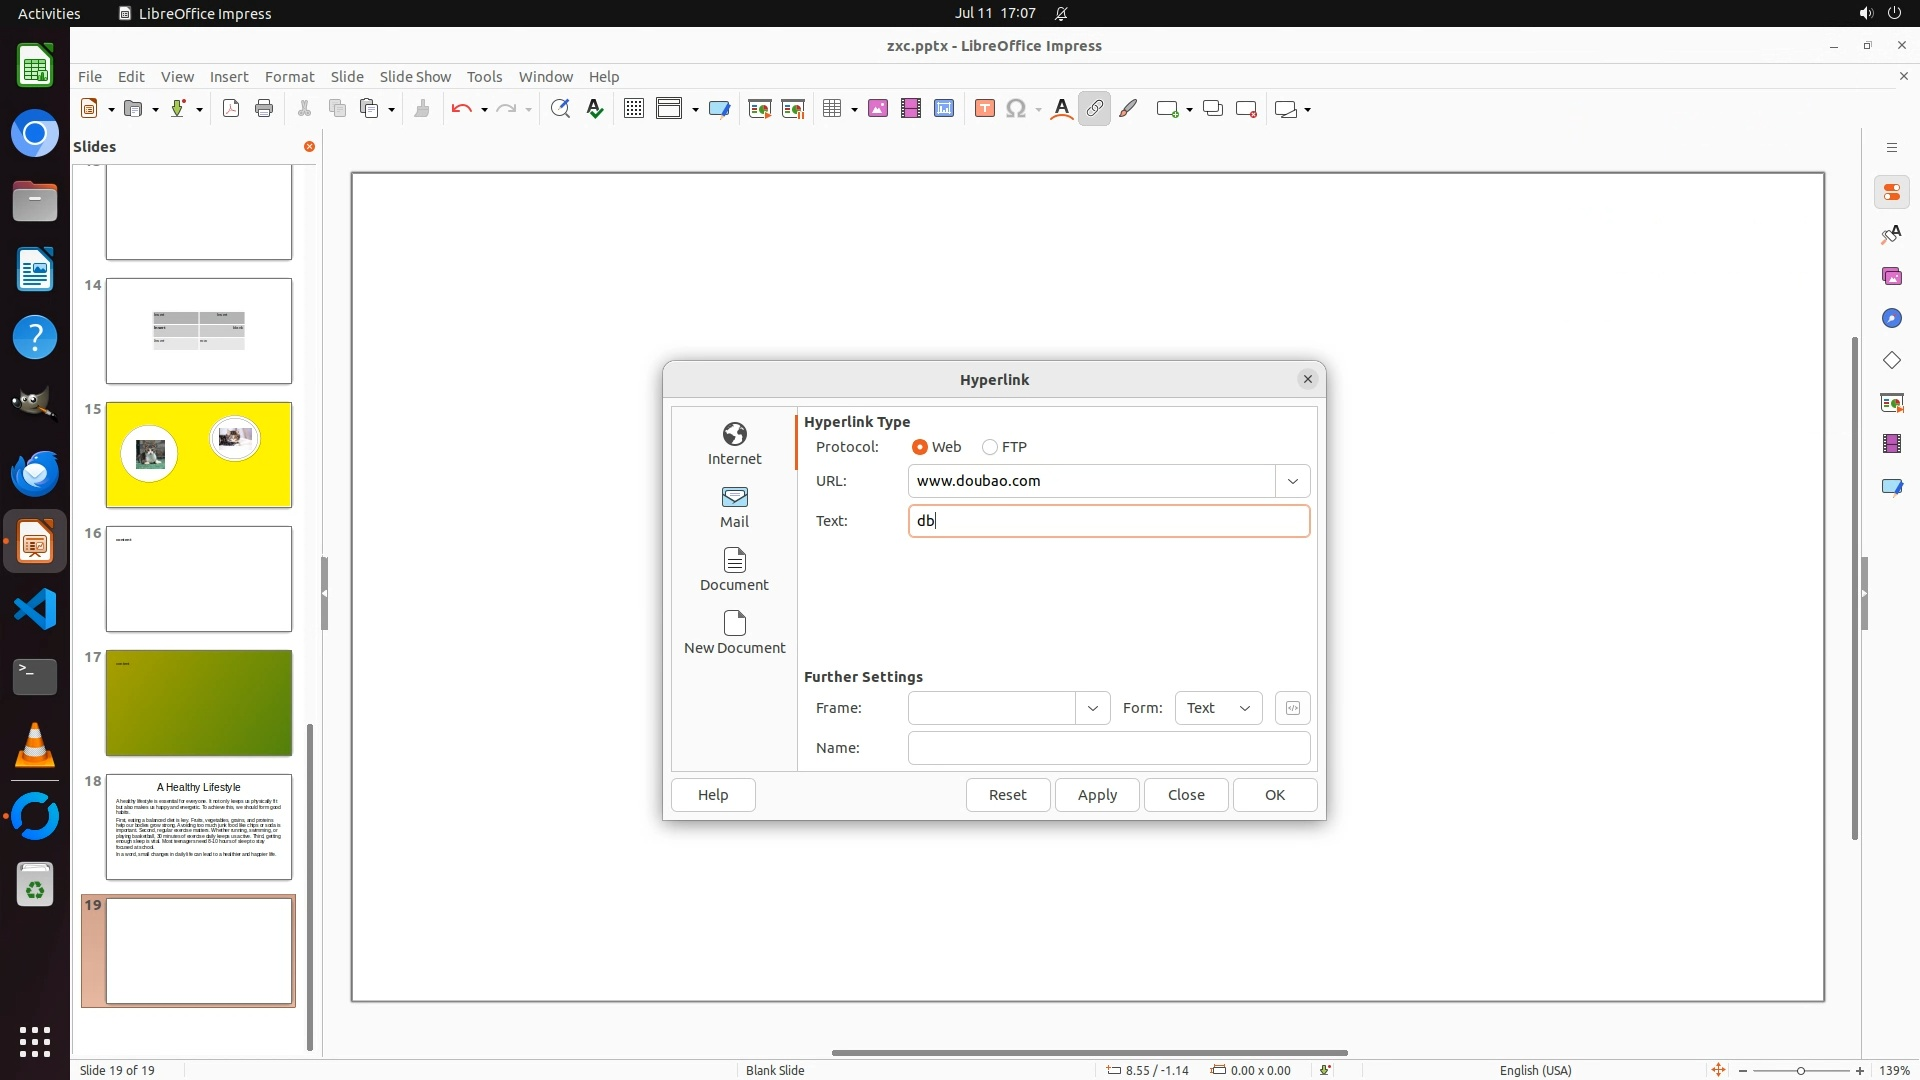This screenshot has width=1920, height=1080.
Task: Open the Events button beside Form
Action: point(1292,708)
